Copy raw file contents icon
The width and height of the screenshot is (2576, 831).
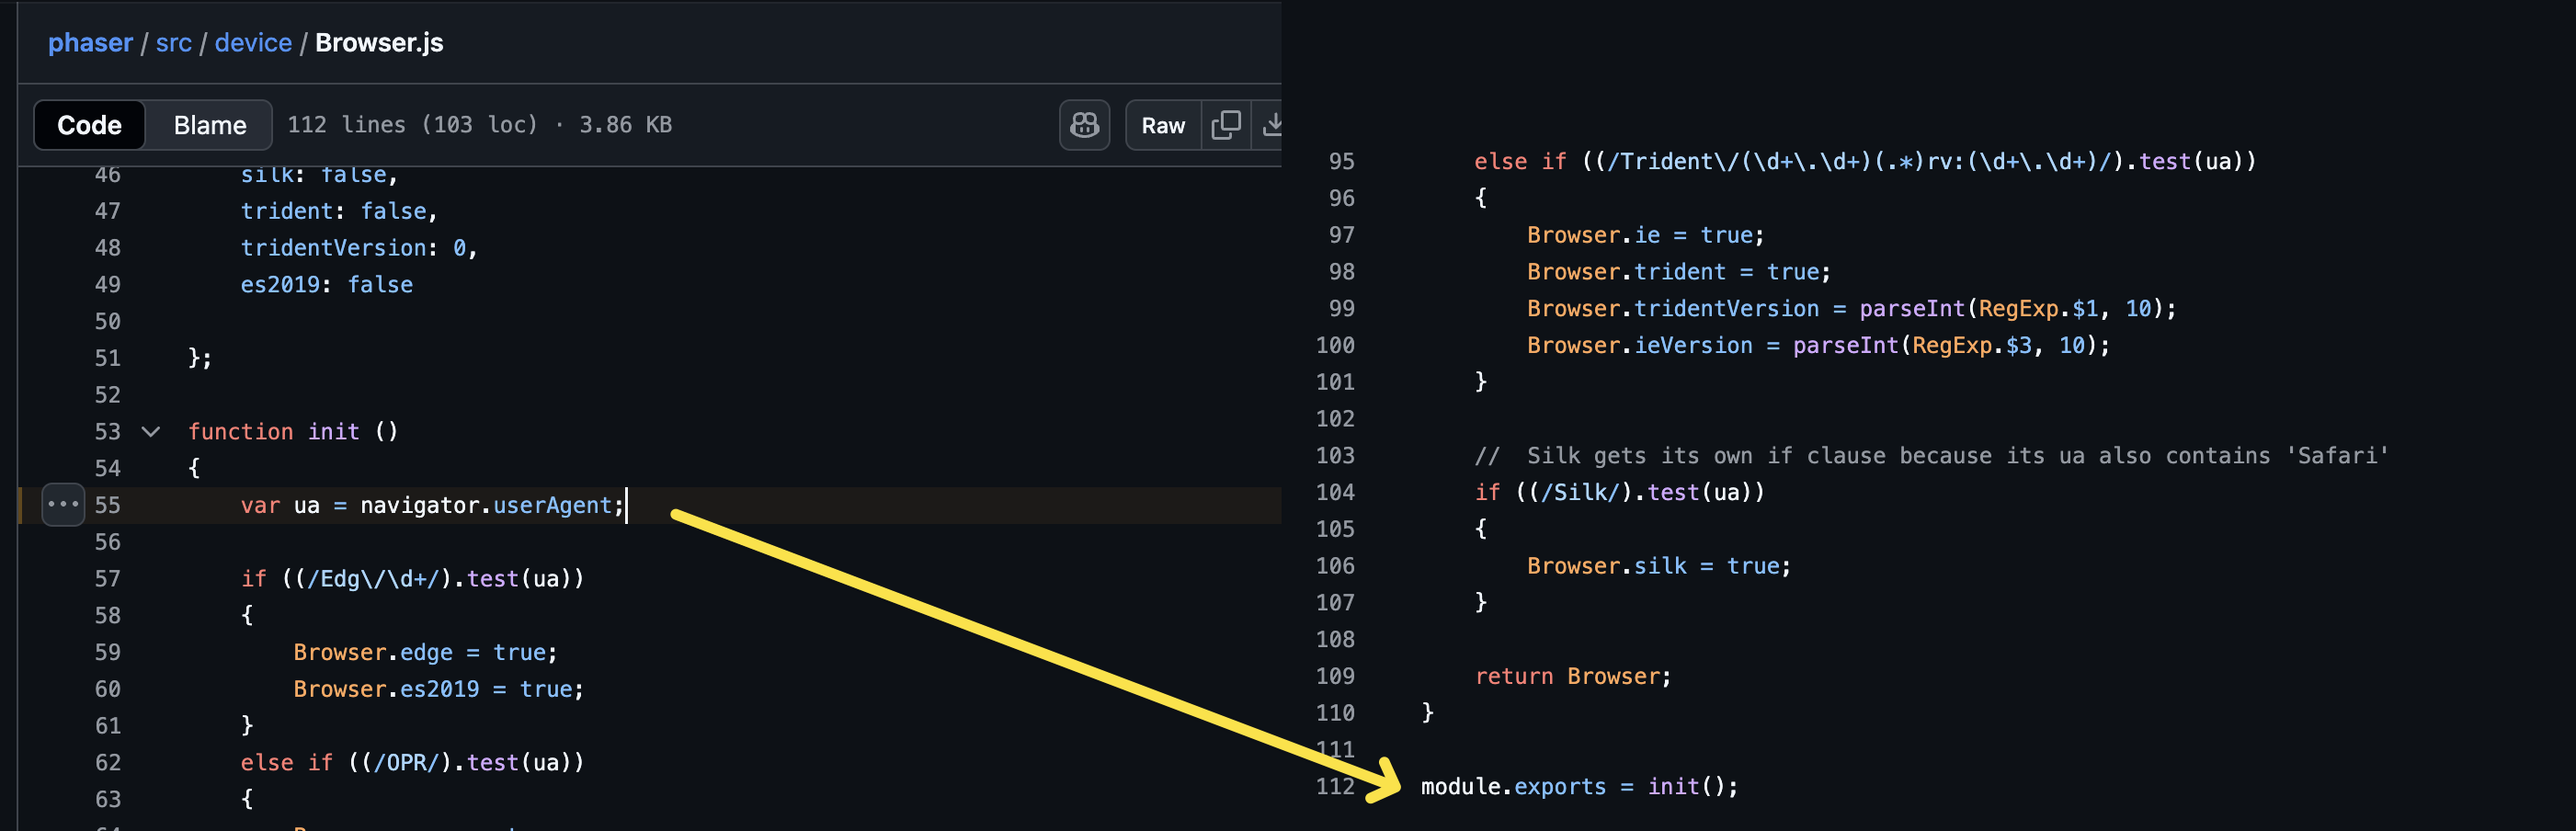click(1225, 125)
